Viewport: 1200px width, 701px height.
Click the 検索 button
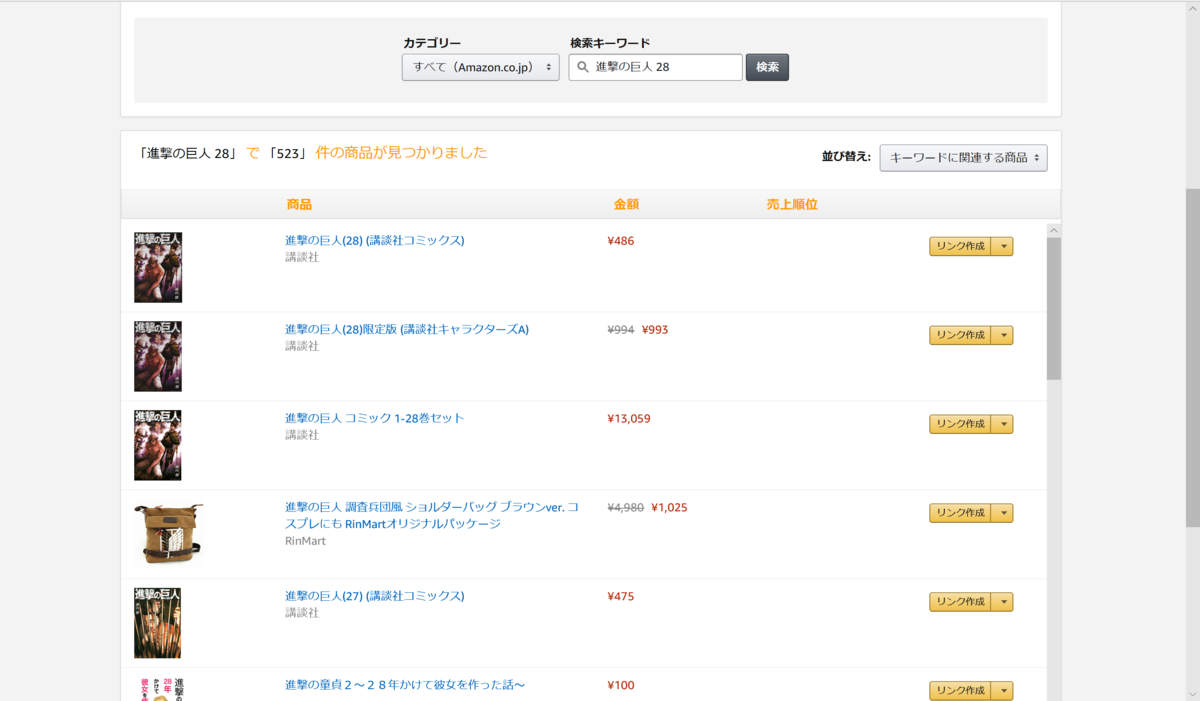tap(767, 67)
